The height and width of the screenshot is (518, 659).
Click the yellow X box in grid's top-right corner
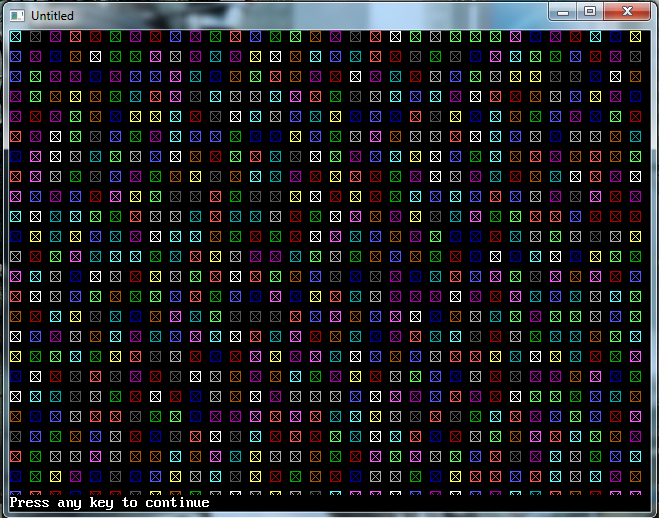click(635, 37)
